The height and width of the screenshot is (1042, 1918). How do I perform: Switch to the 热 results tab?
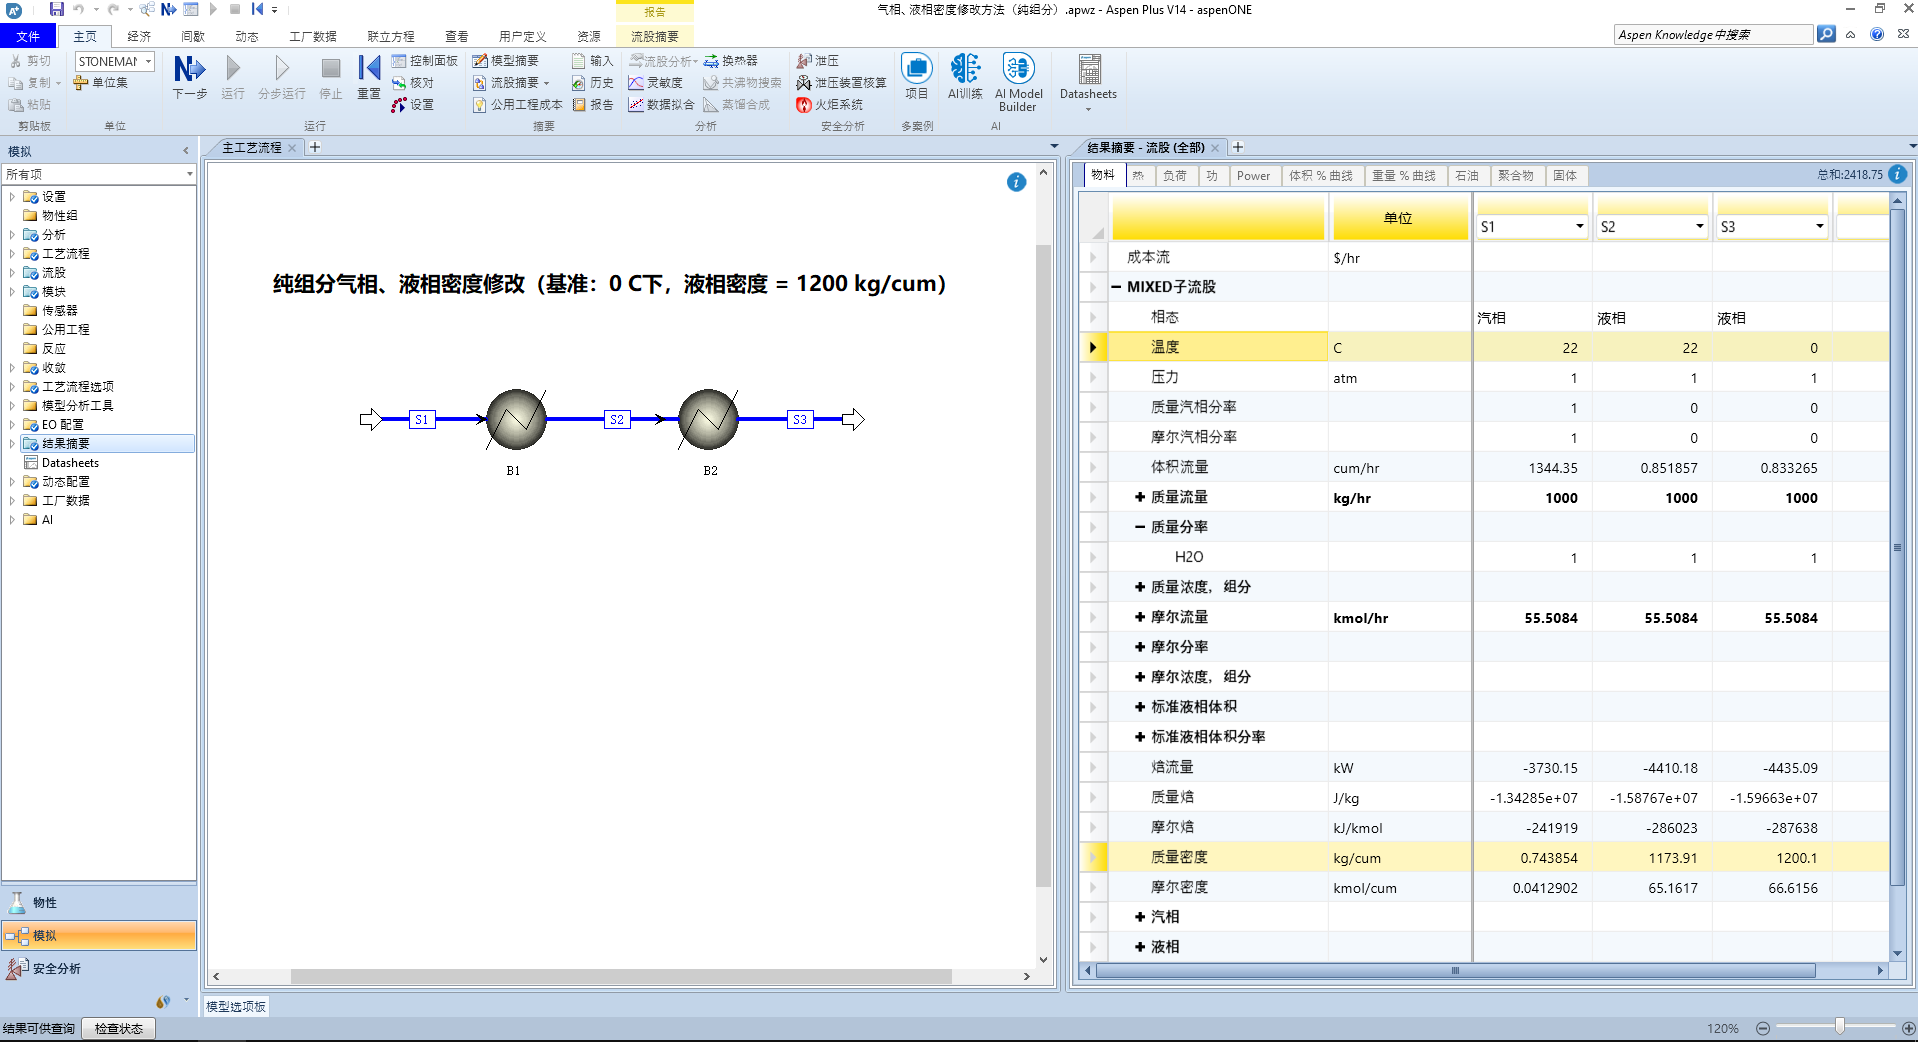1138,175
